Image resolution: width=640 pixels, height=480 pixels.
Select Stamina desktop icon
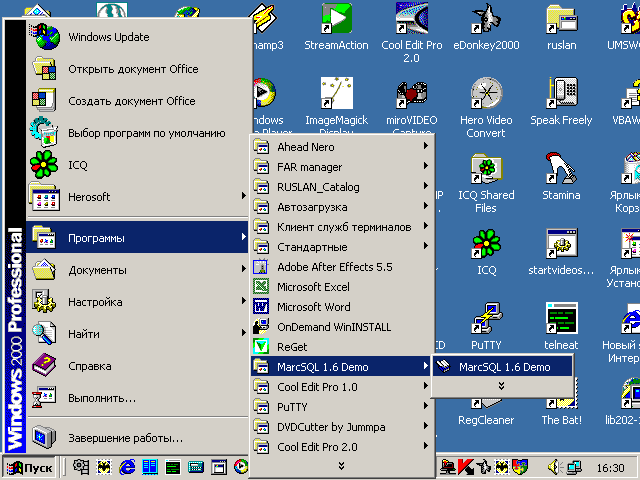click(x=561, y=177)
